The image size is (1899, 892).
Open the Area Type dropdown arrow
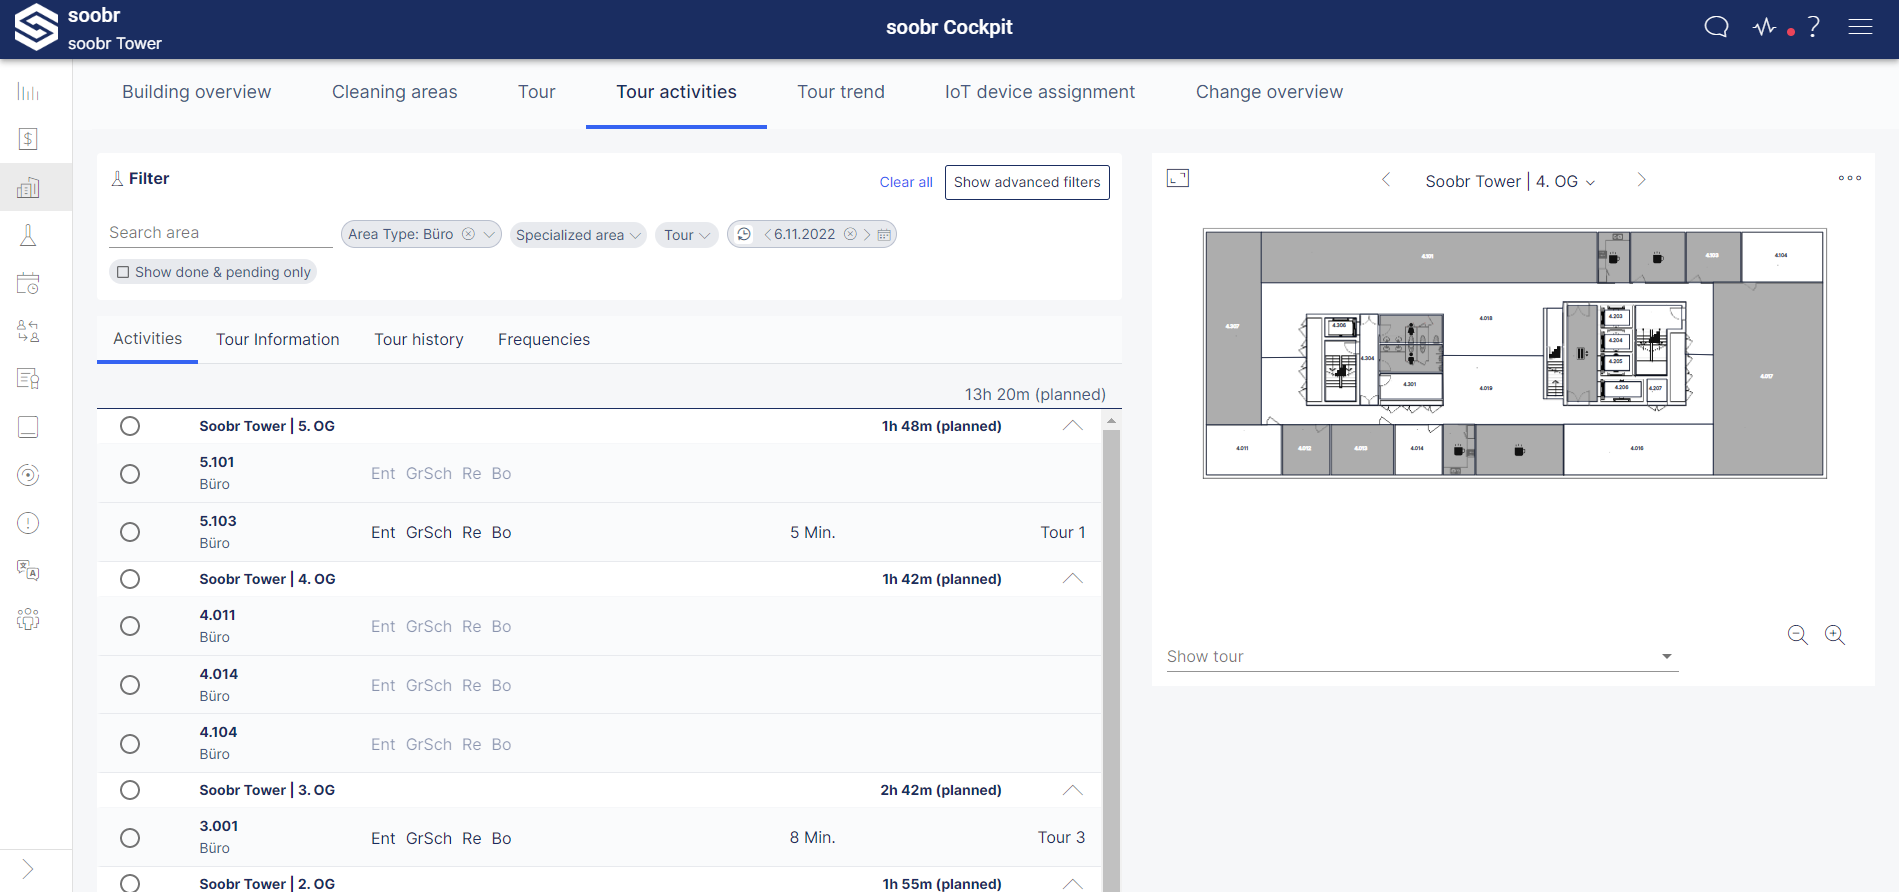489,235
